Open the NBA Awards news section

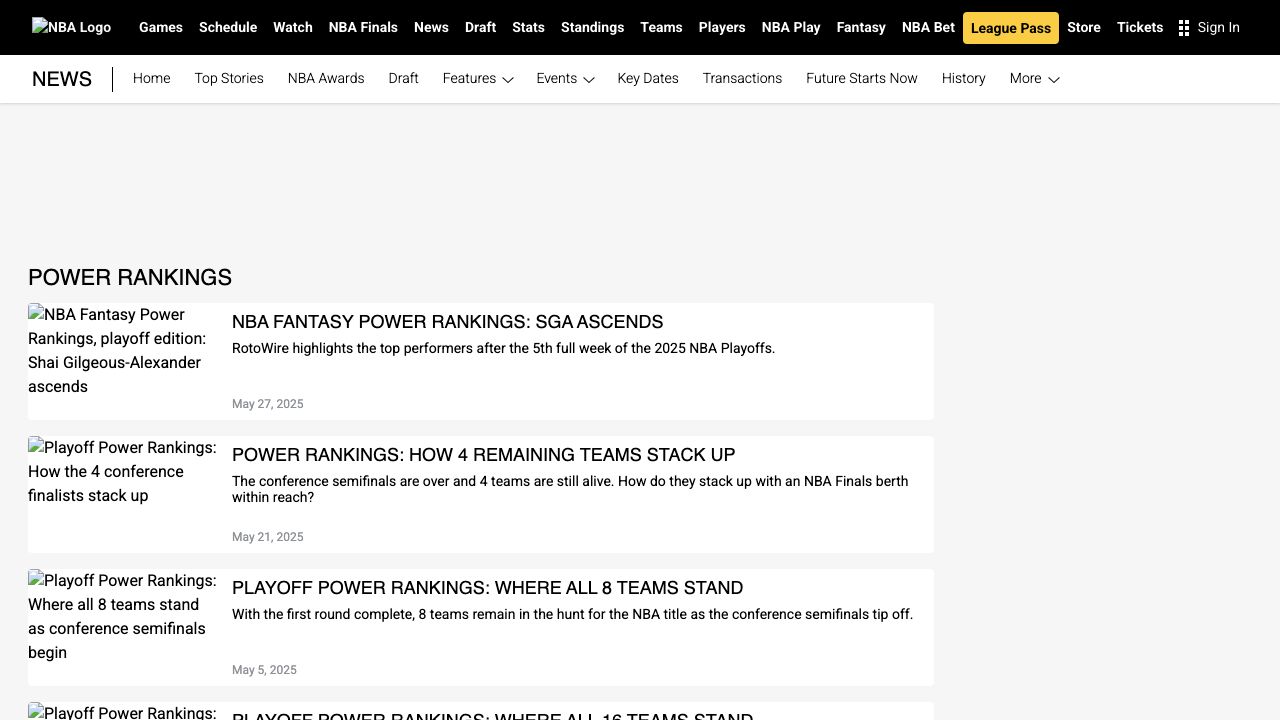click(326, 79)
